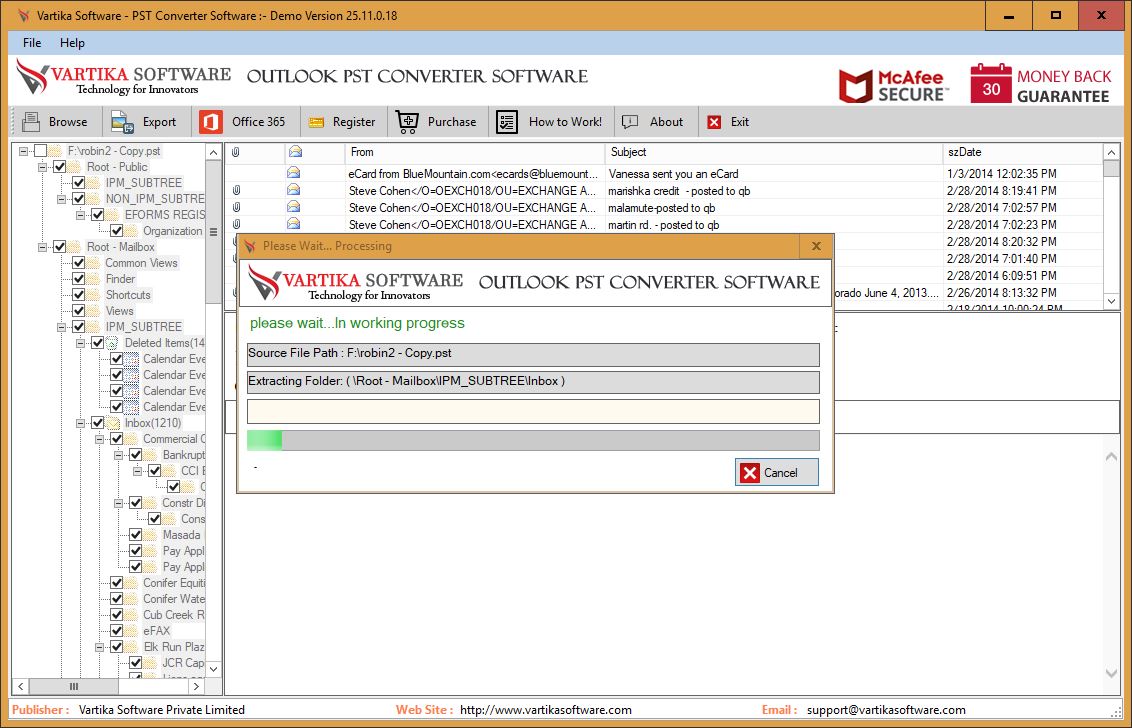Click the green extraction progress bar
The height and width of the screenshot is (728, 1132).
(533, 441)
